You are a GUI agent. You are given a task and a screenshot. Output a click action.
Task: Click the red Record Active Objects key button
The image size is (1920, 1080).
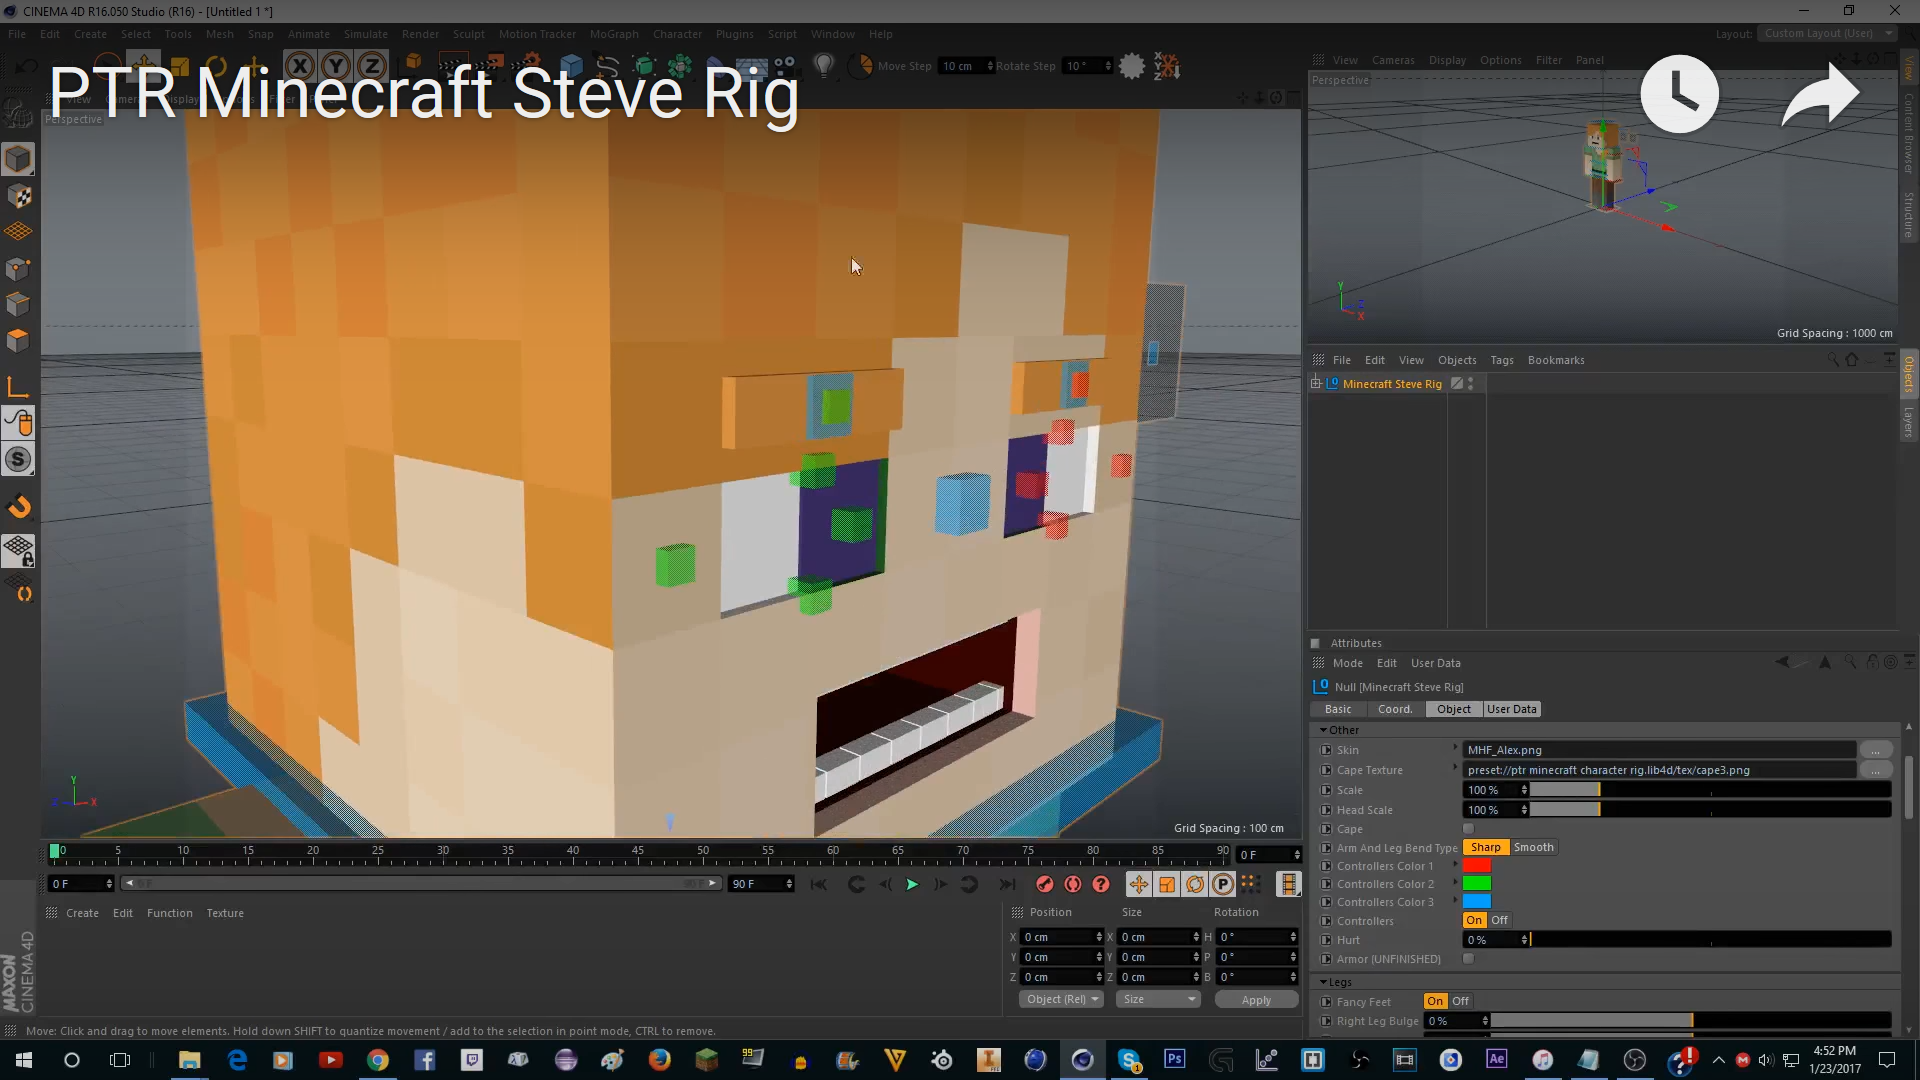tap(1044, 884)
